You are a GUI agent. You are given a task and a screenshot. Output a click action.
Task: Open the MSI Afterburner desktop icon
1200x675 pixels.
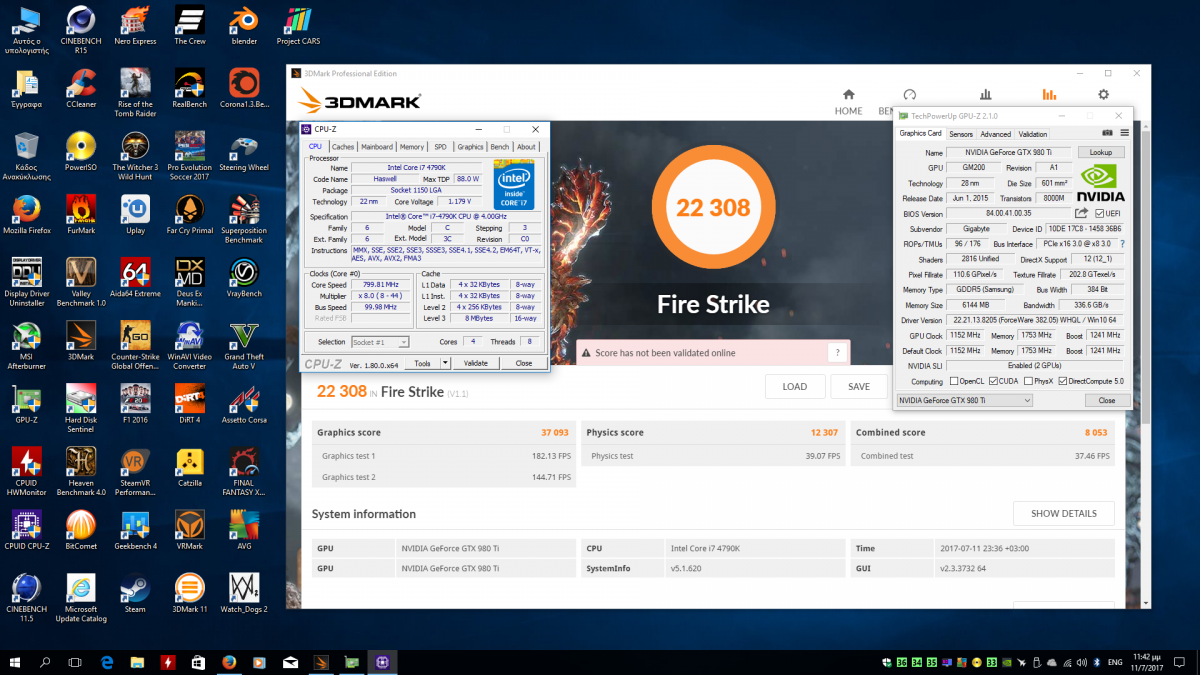pyautogui.click(x=27, y=346)
